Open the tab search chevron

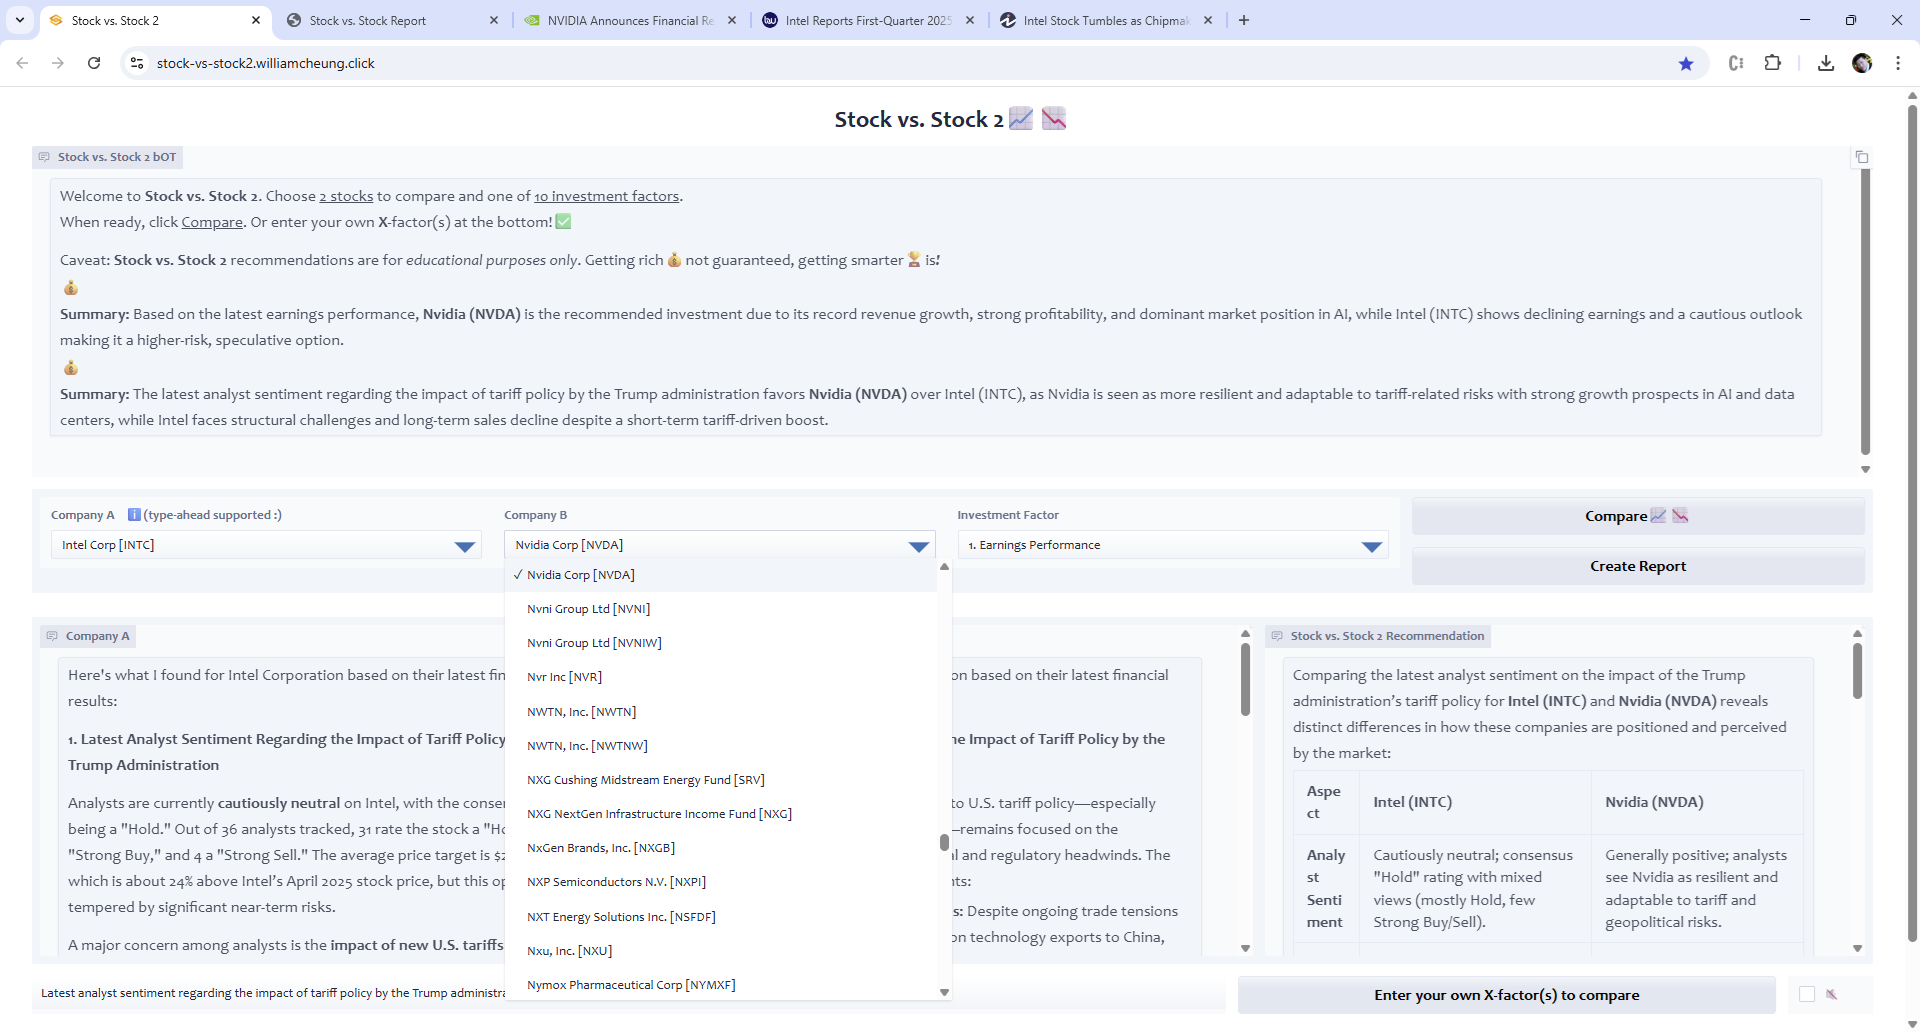(x=20, y=20)
